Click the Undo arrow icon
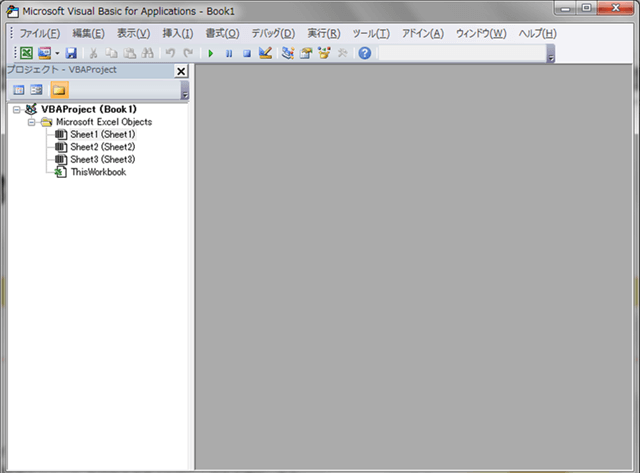This screenshot has height=473, width=640. [170, 53]
